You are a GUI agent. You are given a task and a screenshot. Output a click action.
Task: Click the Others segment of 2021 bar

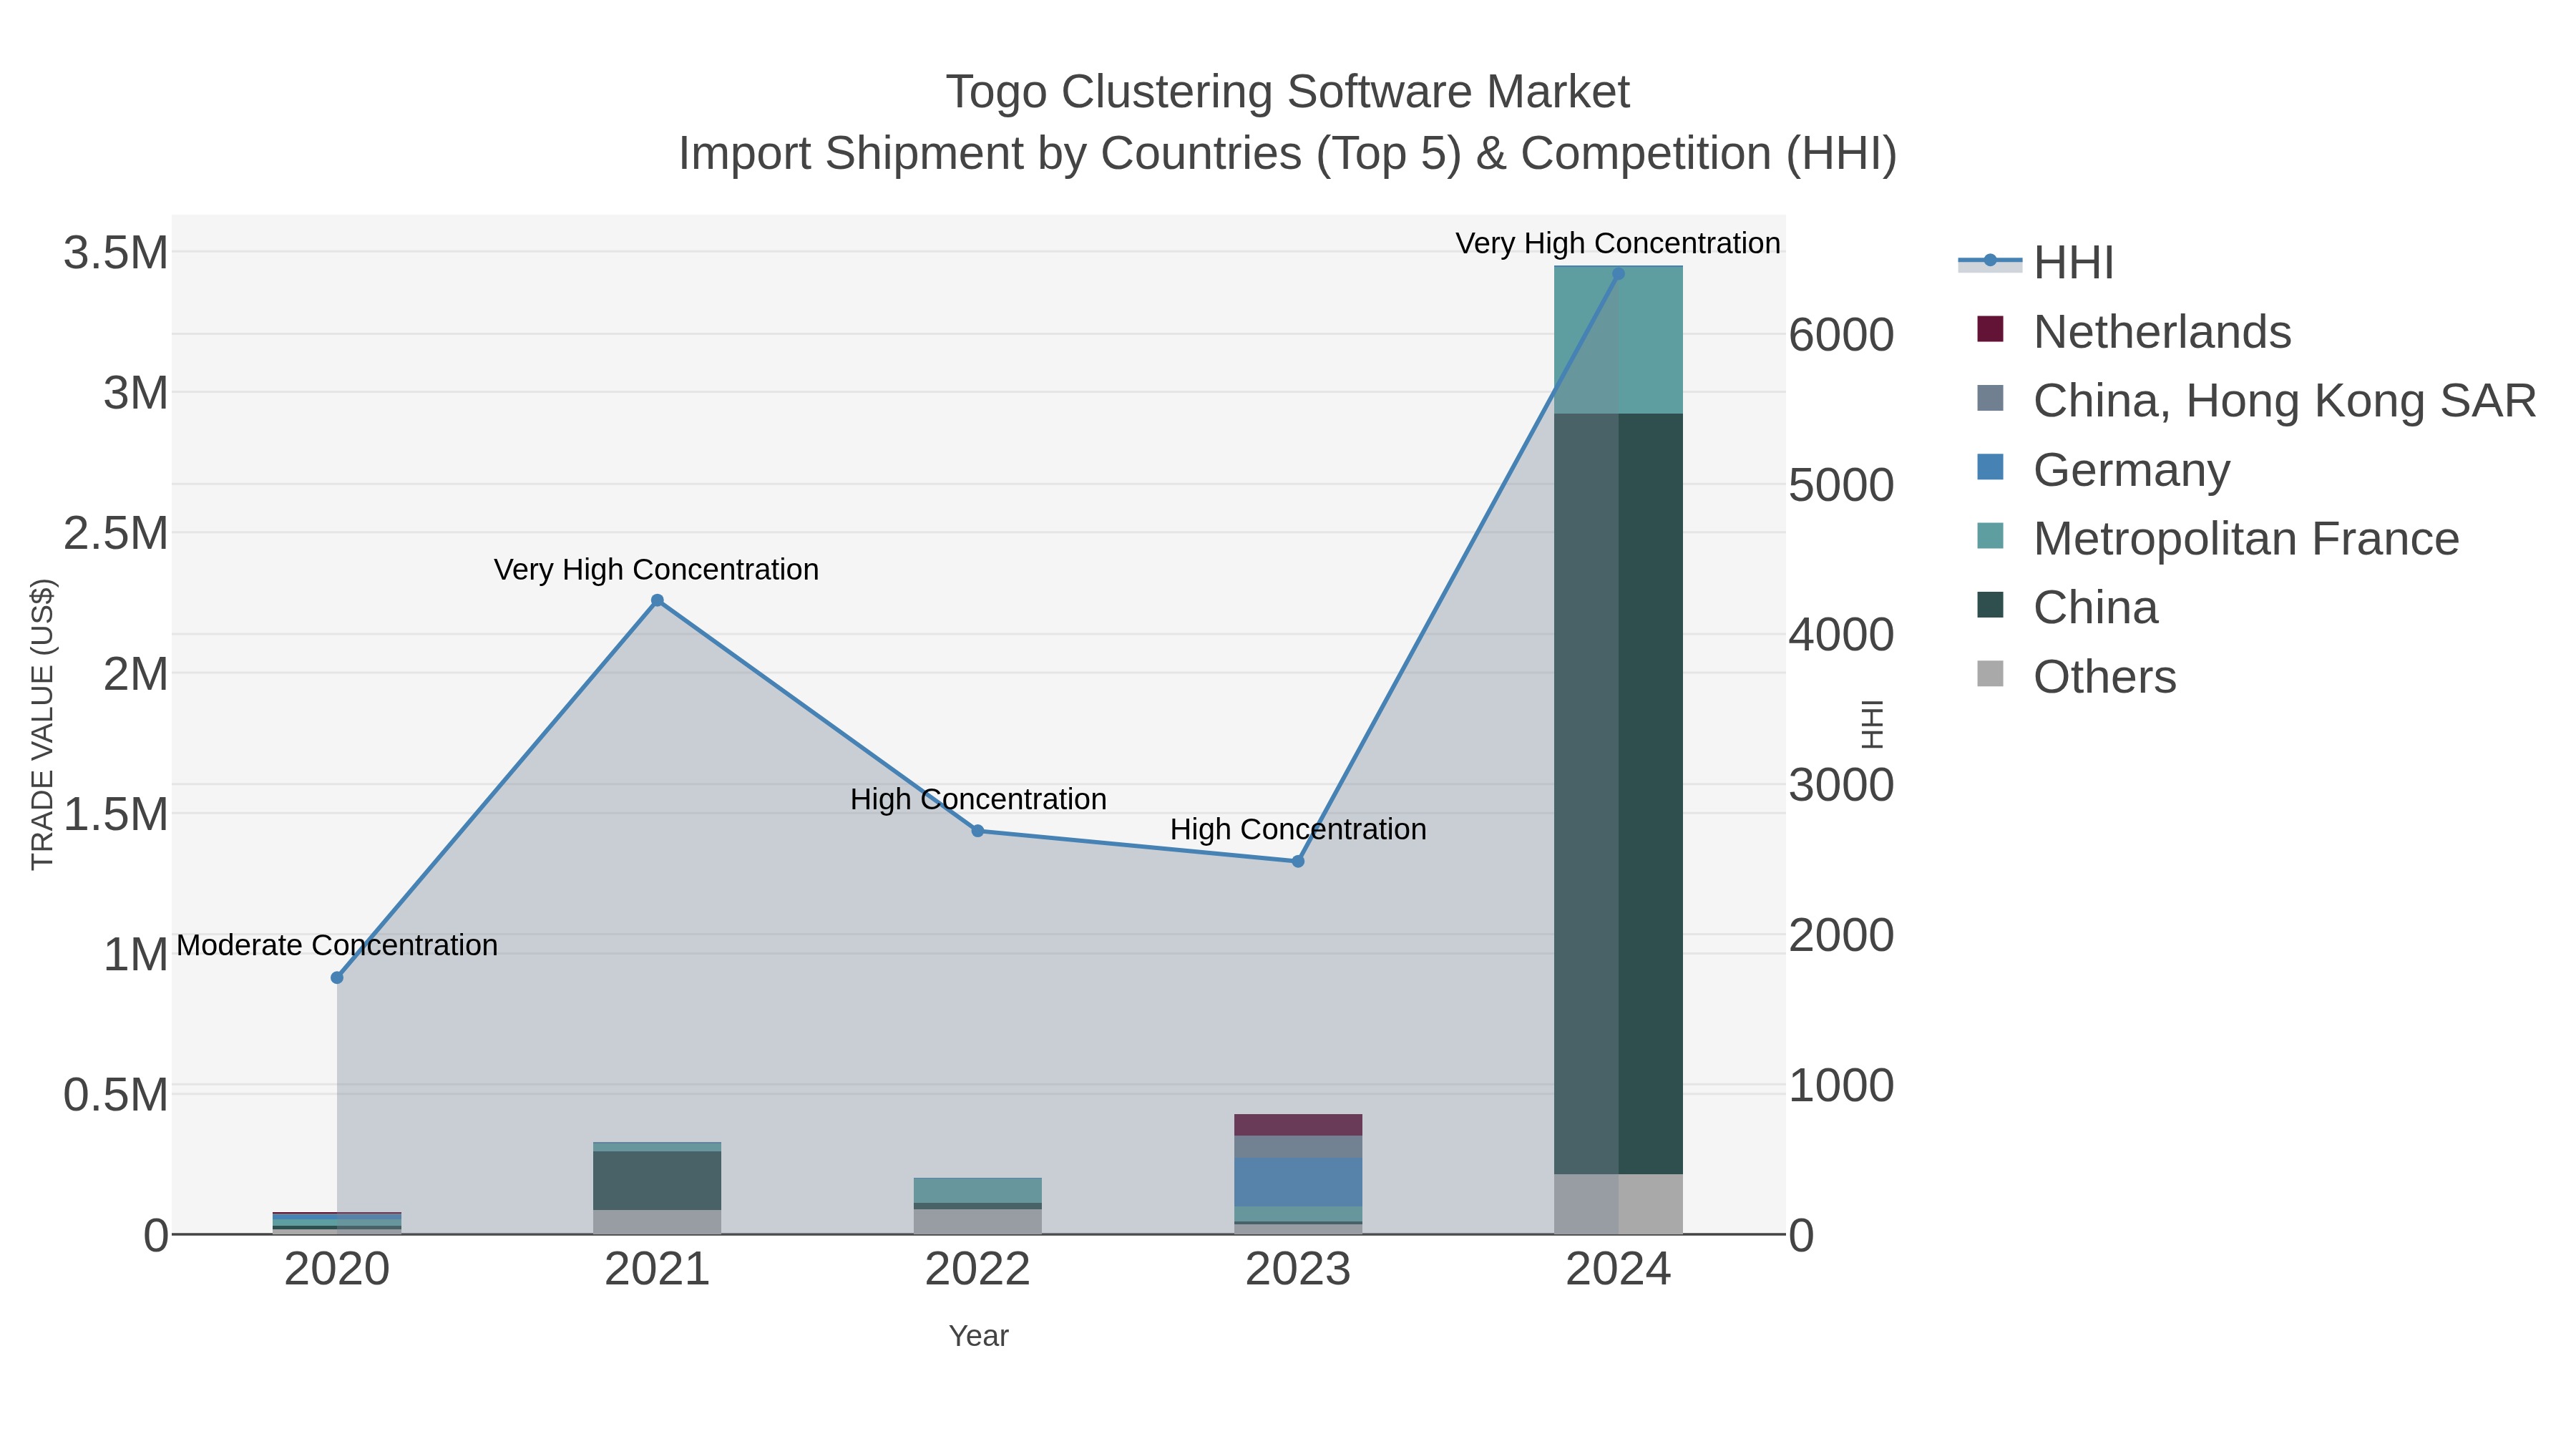(x=657, y=1221)
